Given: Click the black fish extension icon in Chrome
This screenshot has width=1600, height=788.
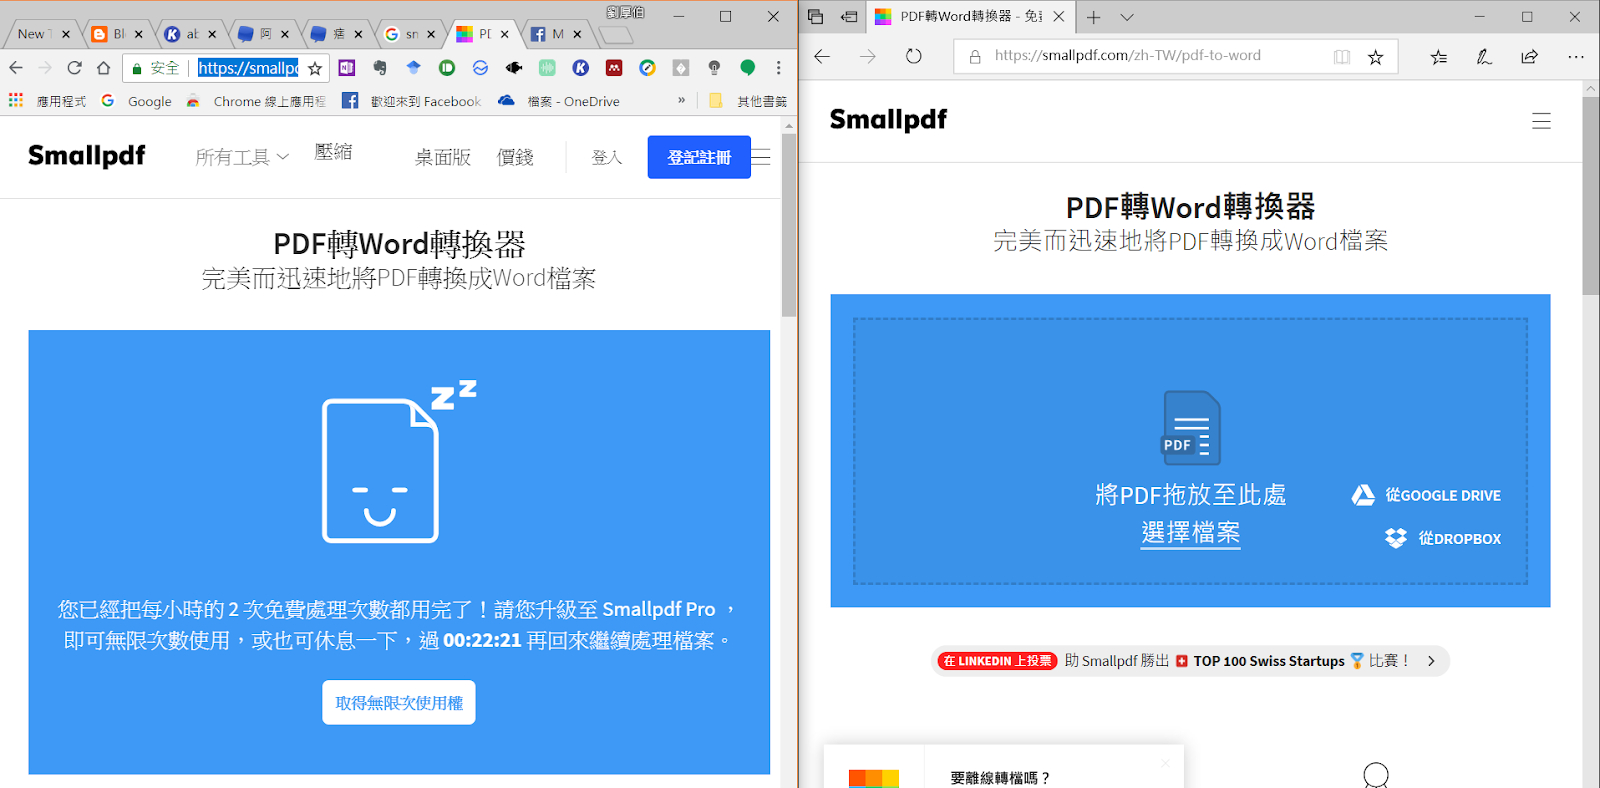Looking at the screenshot, I should click(514, 68).
